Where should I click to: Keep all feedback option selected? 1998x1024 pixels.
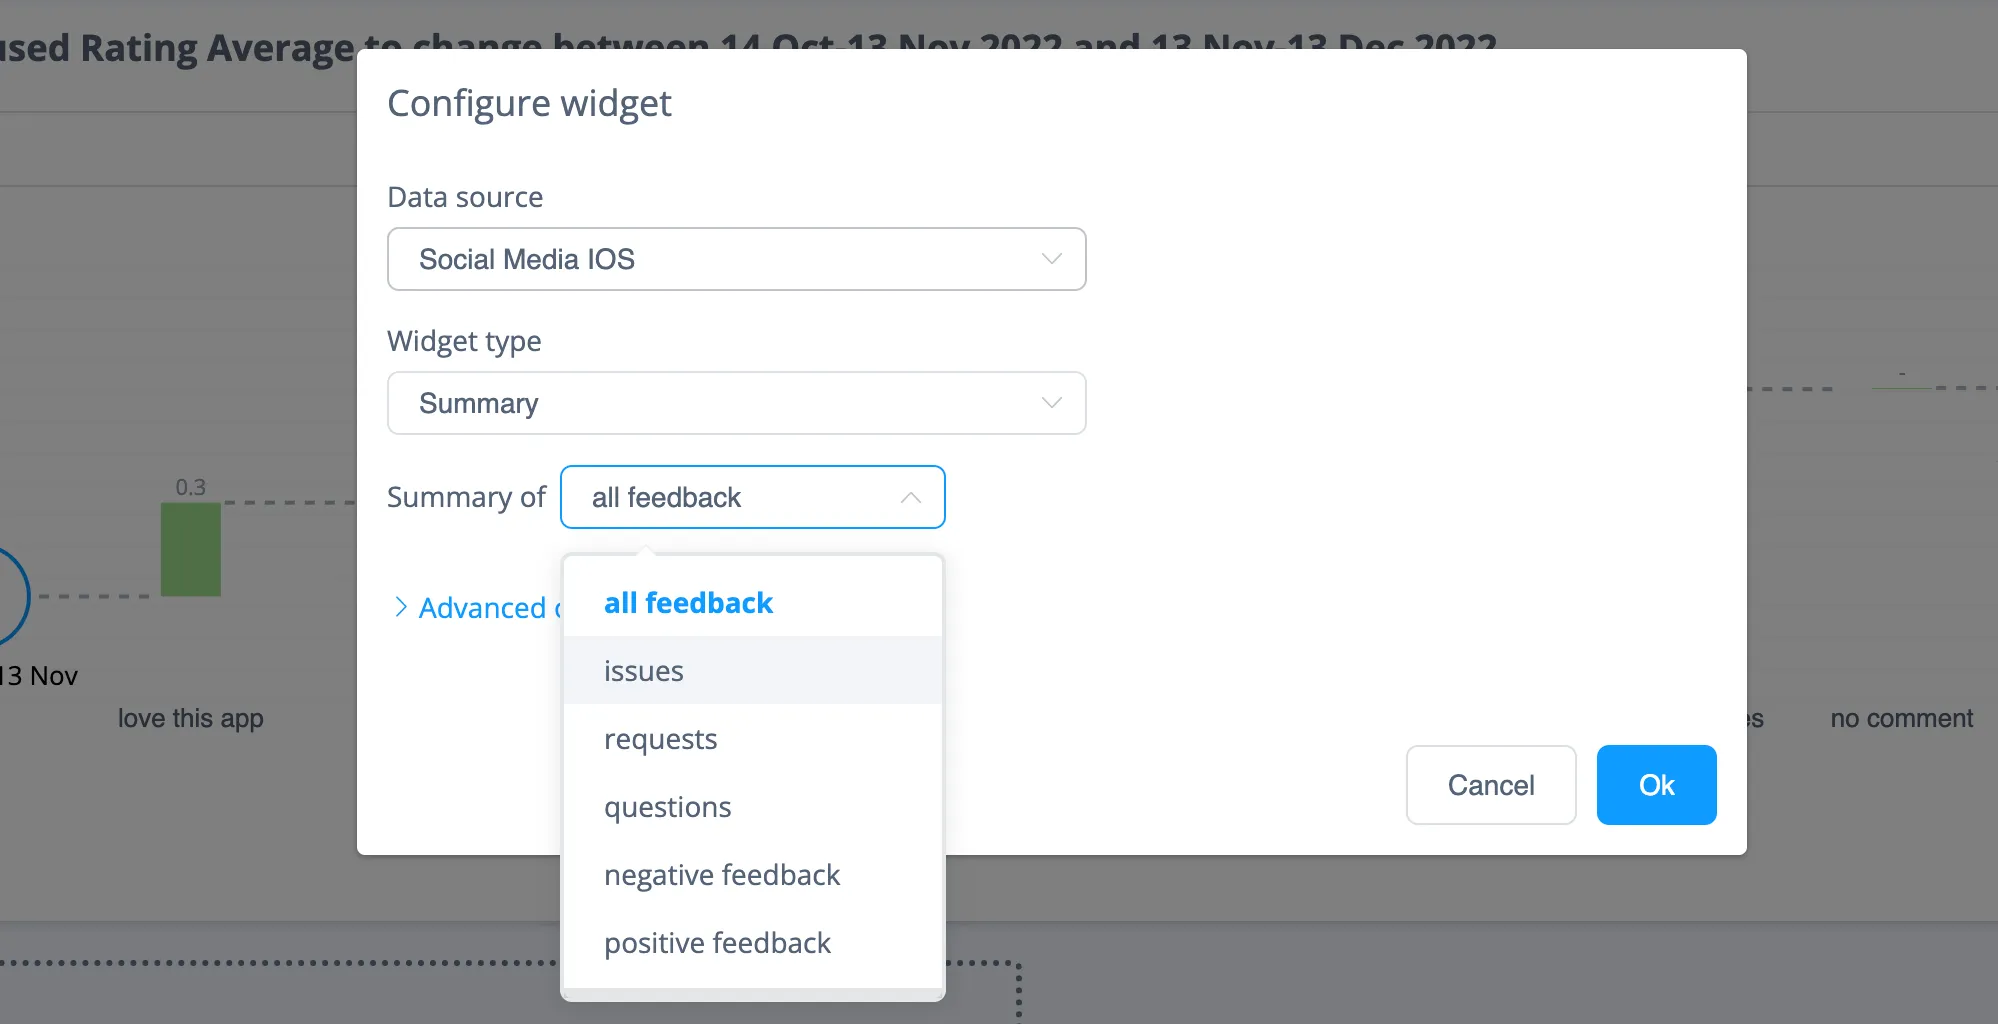click(x=688, y=602)
